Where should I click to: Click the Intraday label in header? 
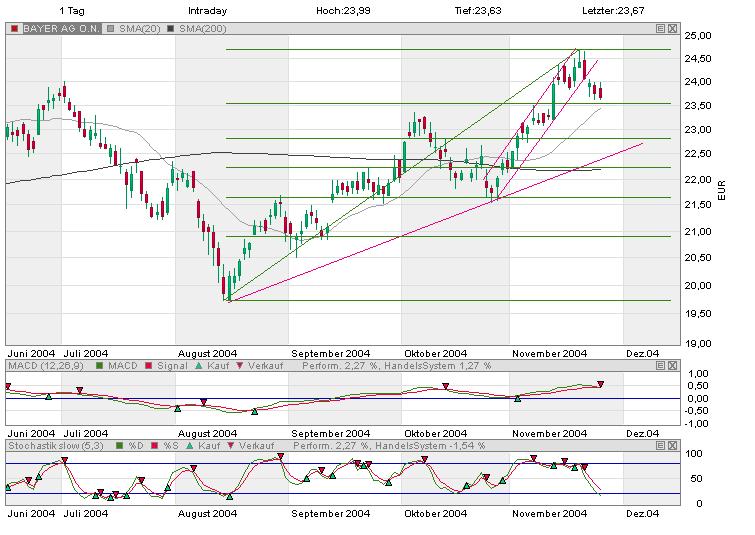pos(208,11)
